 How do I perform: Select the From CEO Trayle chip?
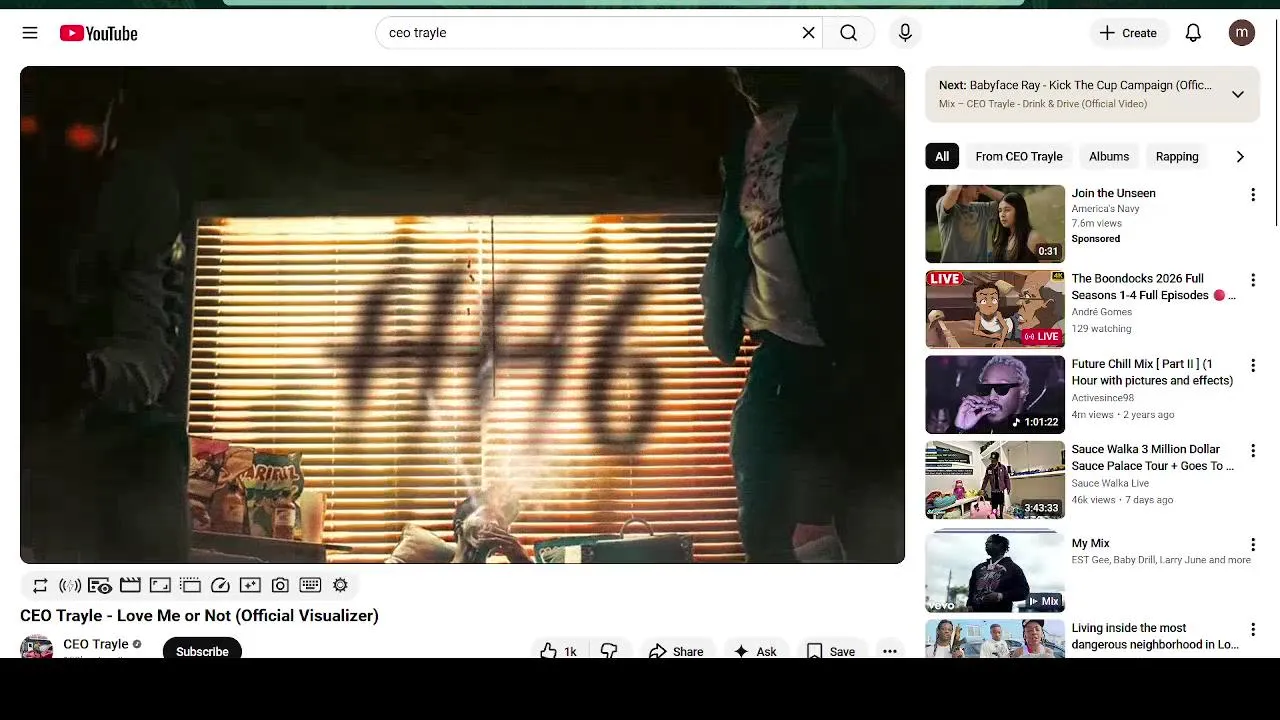1019,156
